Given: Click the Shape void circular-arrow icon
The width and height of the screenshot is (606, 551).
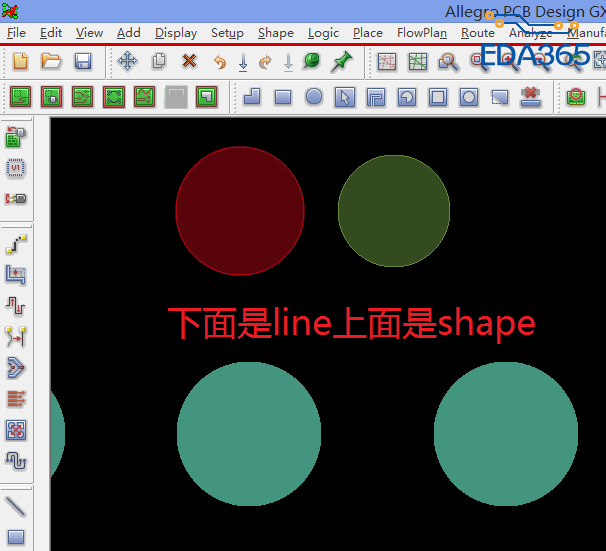Looking at the screenshot, I should click(407, 97).
